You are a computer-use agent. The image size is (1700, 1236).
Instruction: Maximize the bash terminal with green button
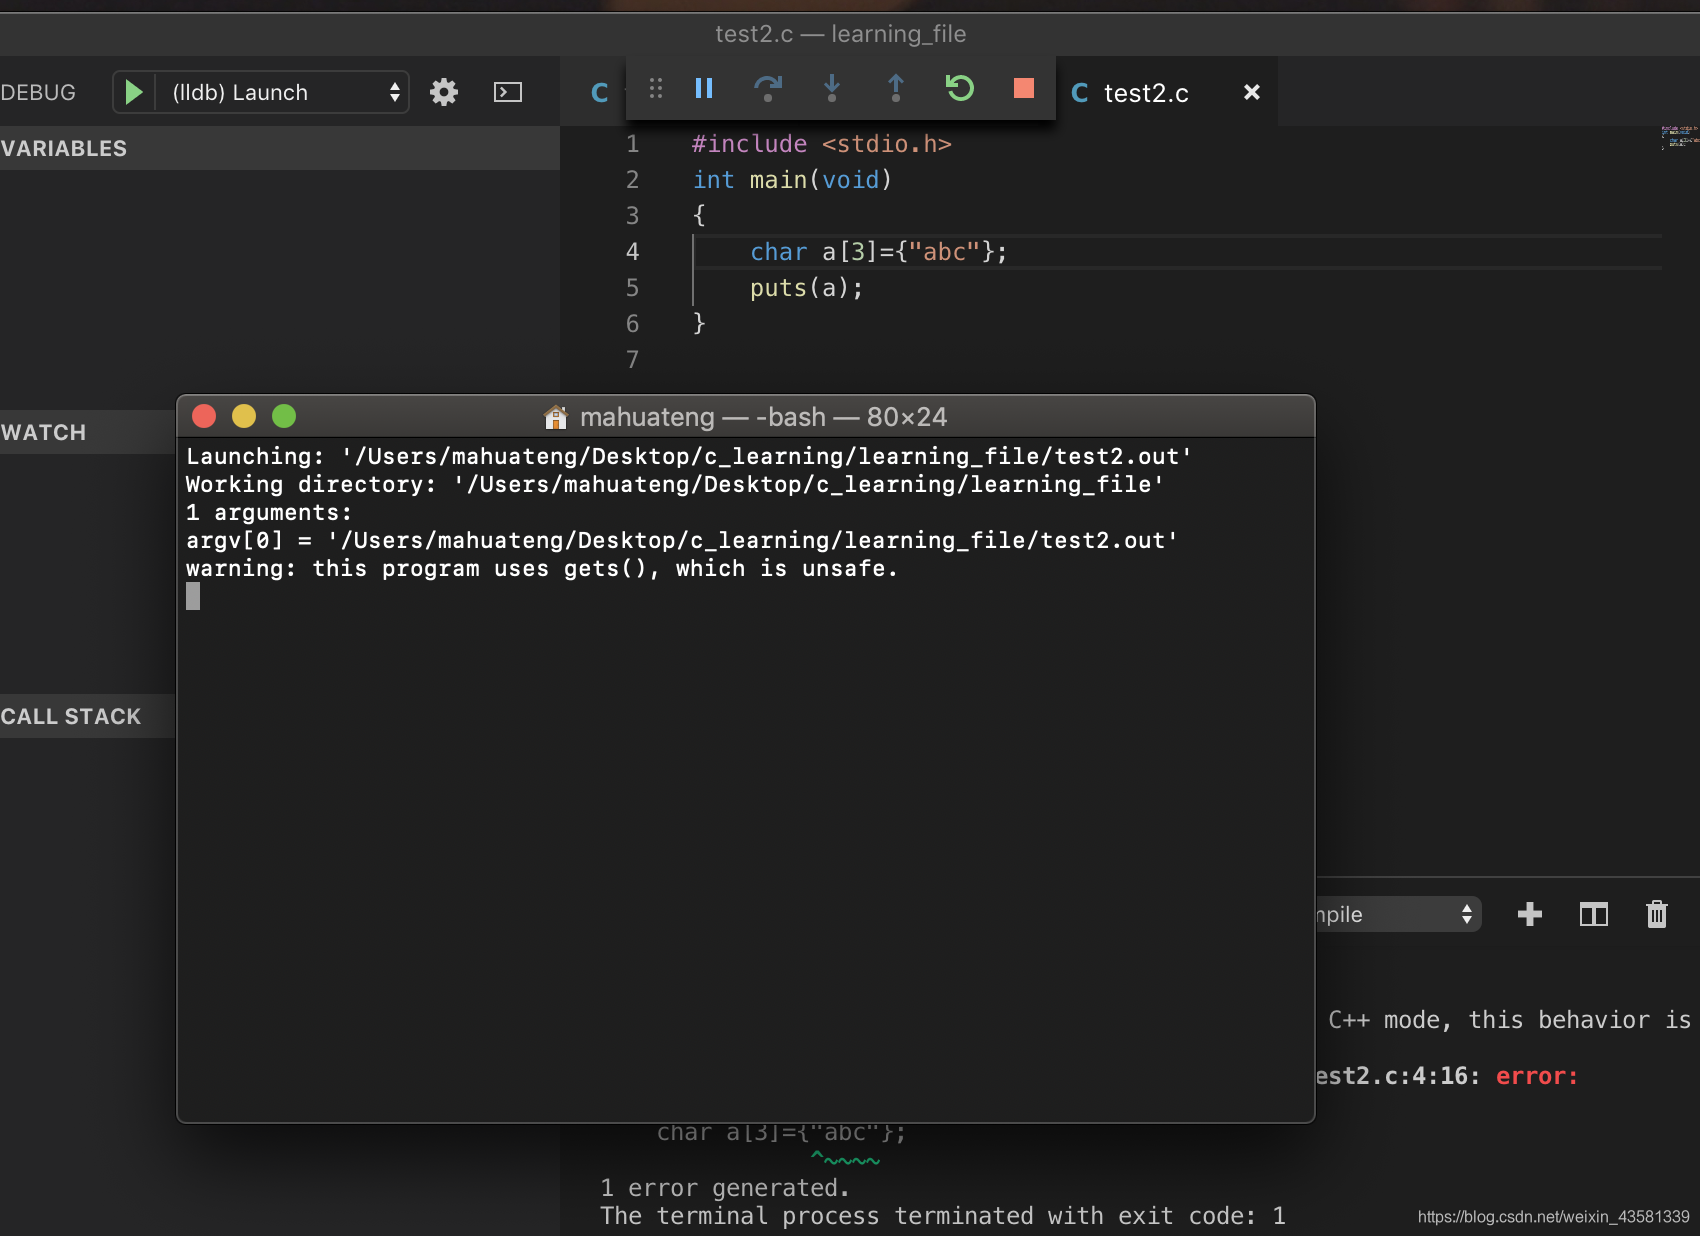pos(284,416)
